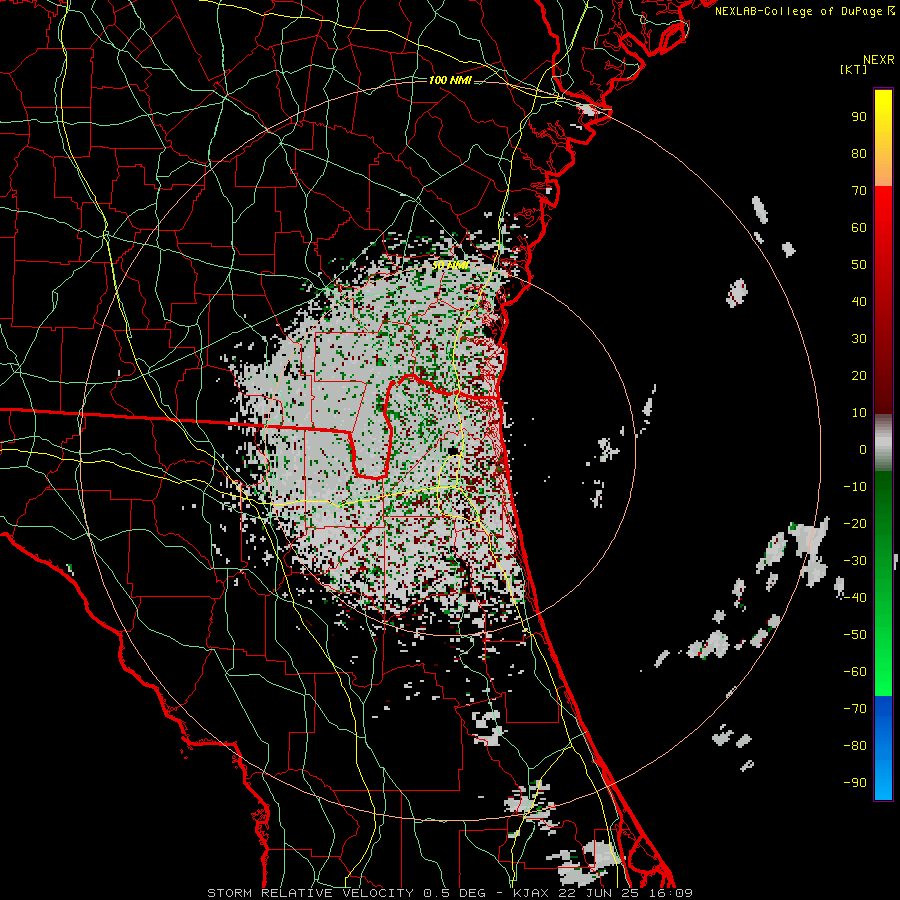The height and width of the screenshot is (900, 900).
Task: Click the -70 value on velocity scale
Action: (x=855, y=709)
